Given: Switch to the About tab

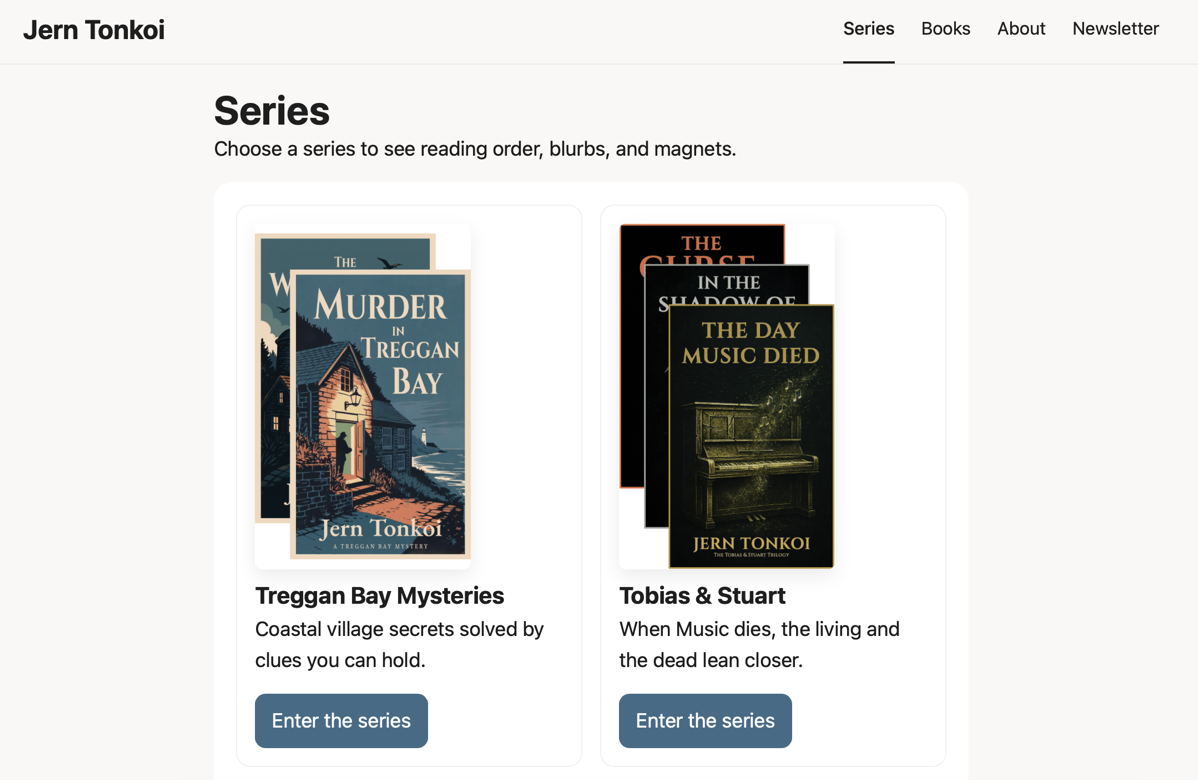Looking at the screenshot, I should [x=1021, y=29].
